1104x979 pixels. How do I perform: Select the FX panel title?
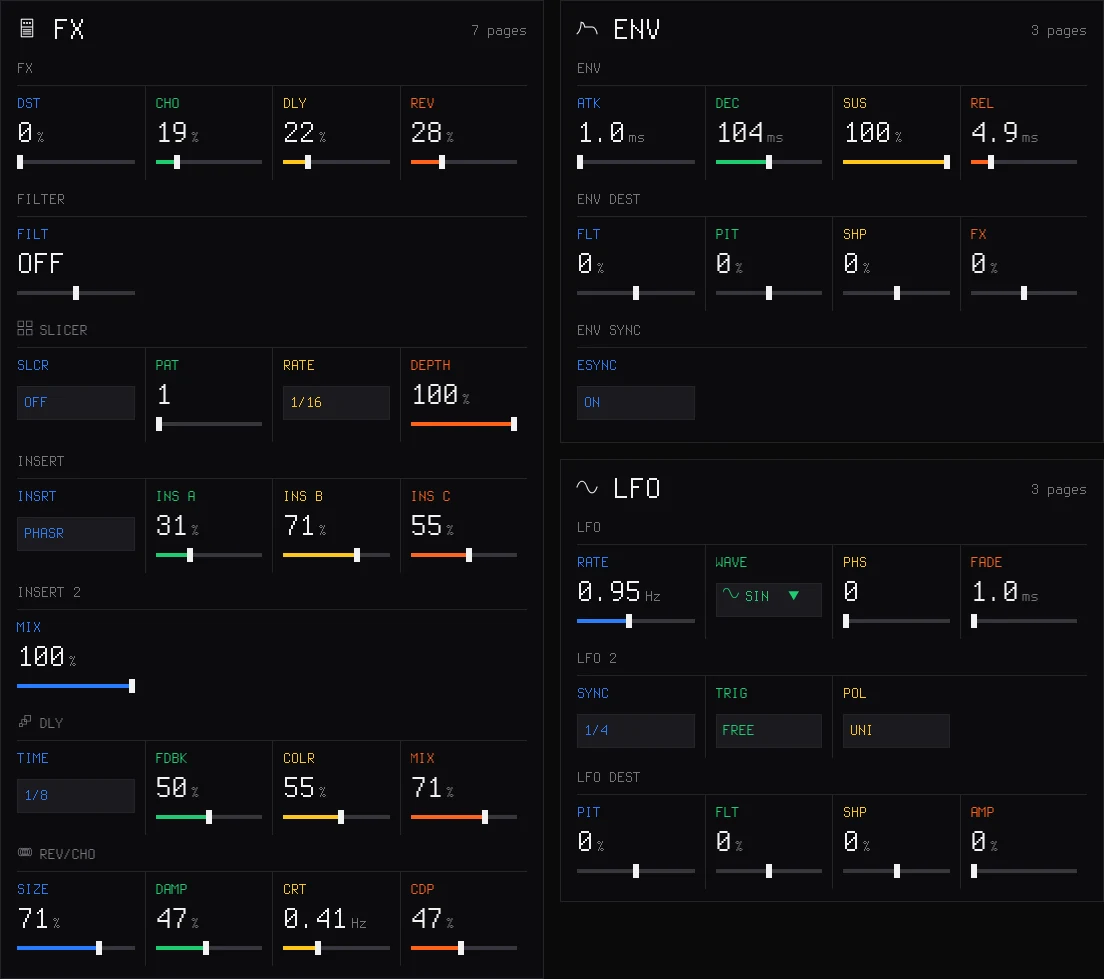coord(69,29)
